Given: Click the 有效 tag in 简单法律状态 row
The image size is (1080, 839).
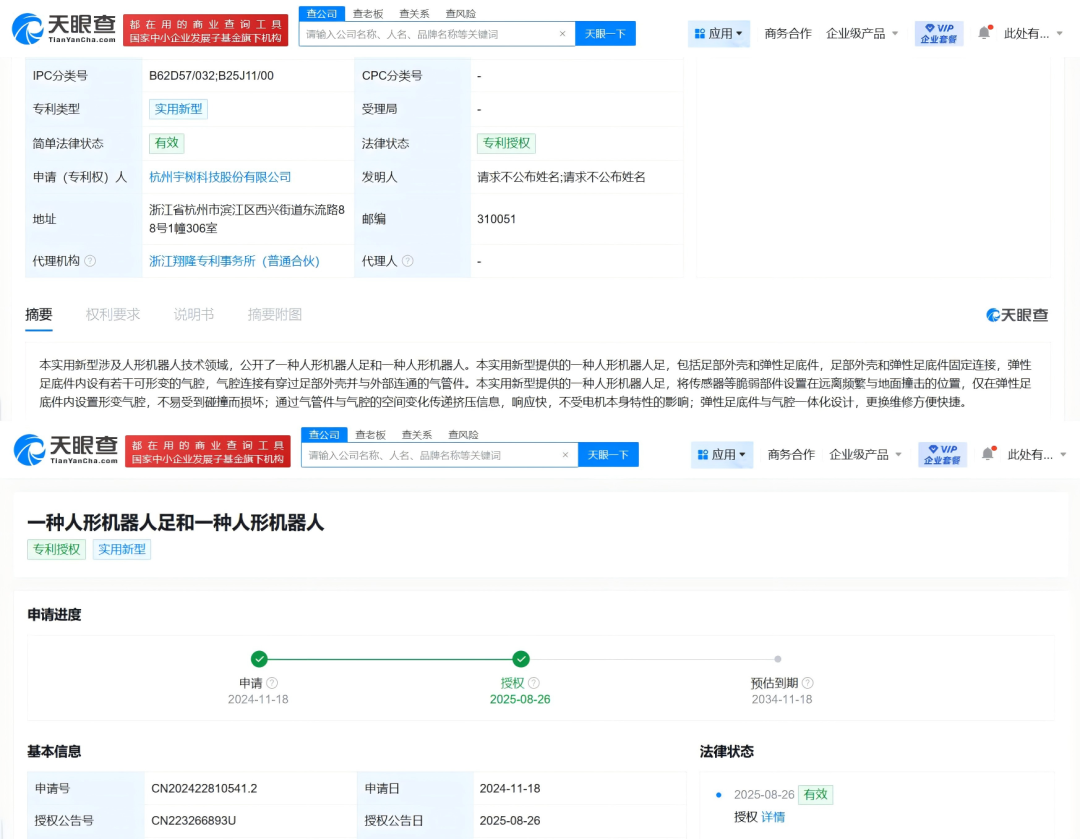Looking at the screenshot, I should click(167, 143).
